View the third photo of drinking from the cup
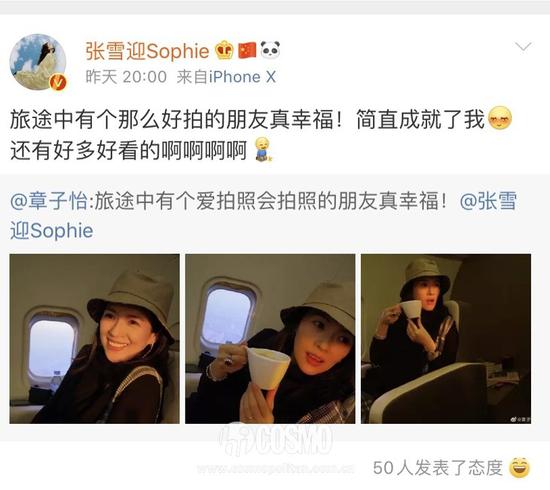550x490 pixels. (x=446, y=338)
